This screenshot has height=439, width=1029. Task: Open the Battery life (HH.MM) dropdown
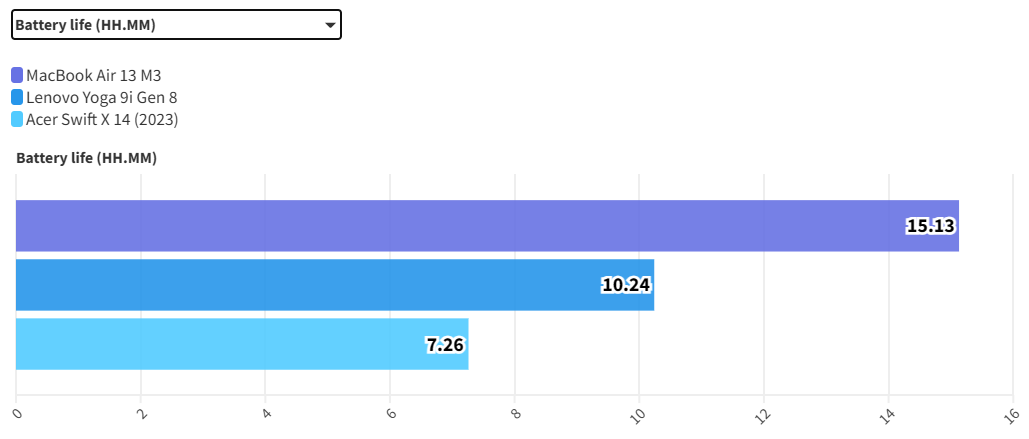point(176,25)
